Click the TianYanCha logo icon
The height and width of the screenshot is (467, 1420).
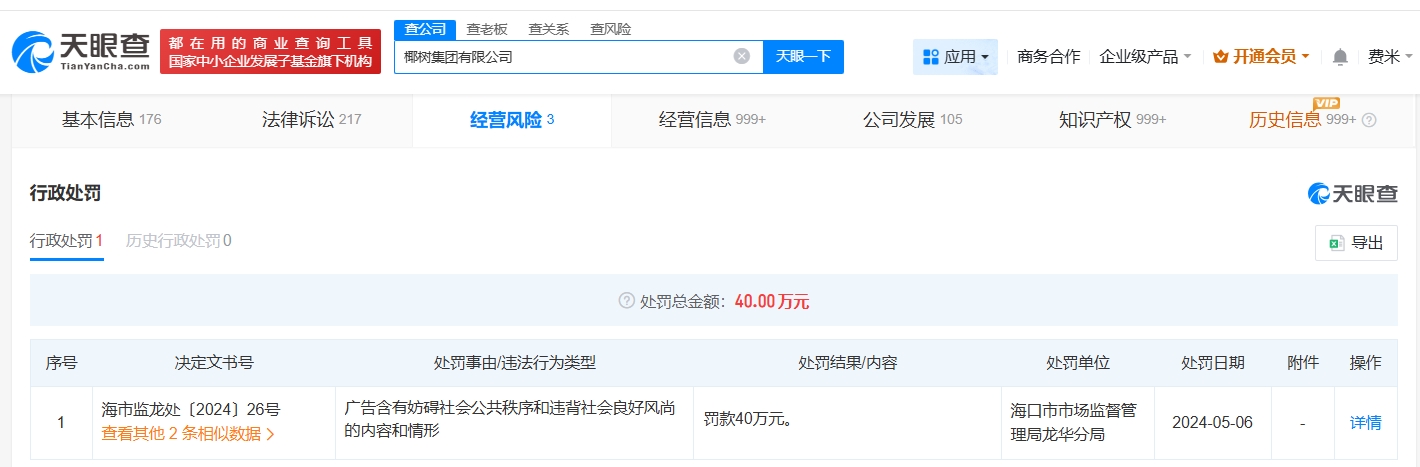click(x=33, y=51)
